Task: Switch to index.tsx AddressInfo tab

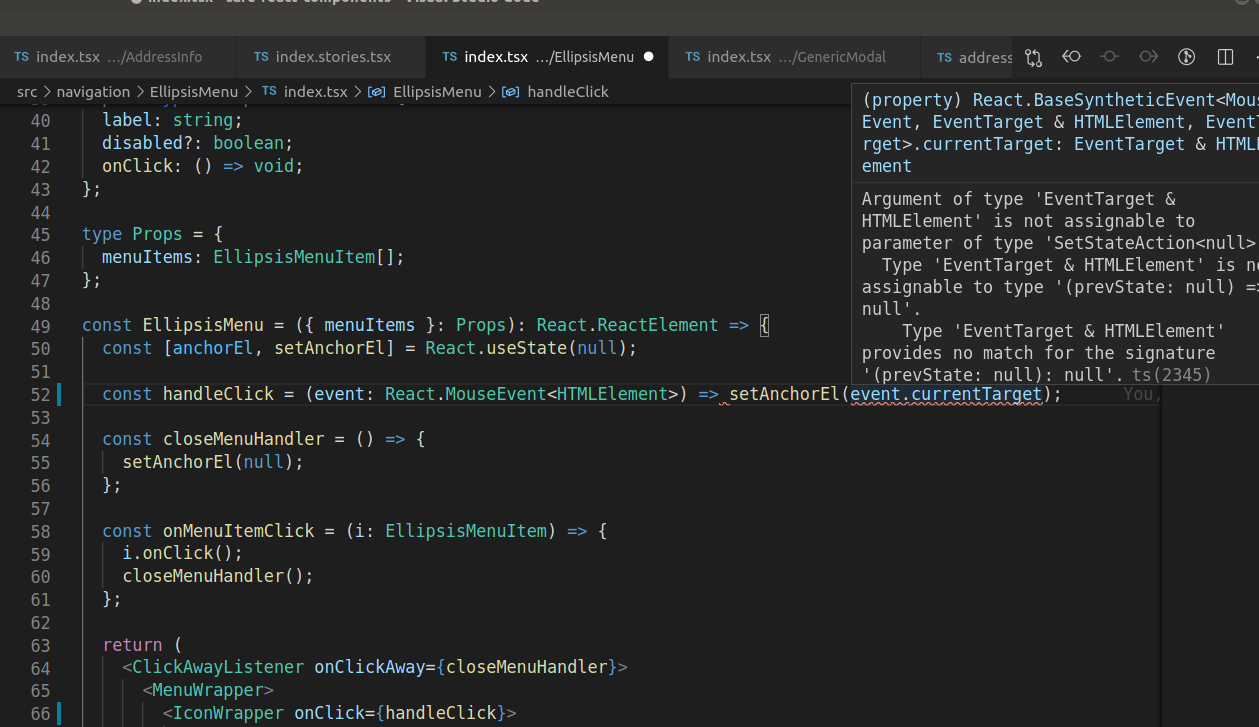Action: pyautogui.click(x=118, y=57)
